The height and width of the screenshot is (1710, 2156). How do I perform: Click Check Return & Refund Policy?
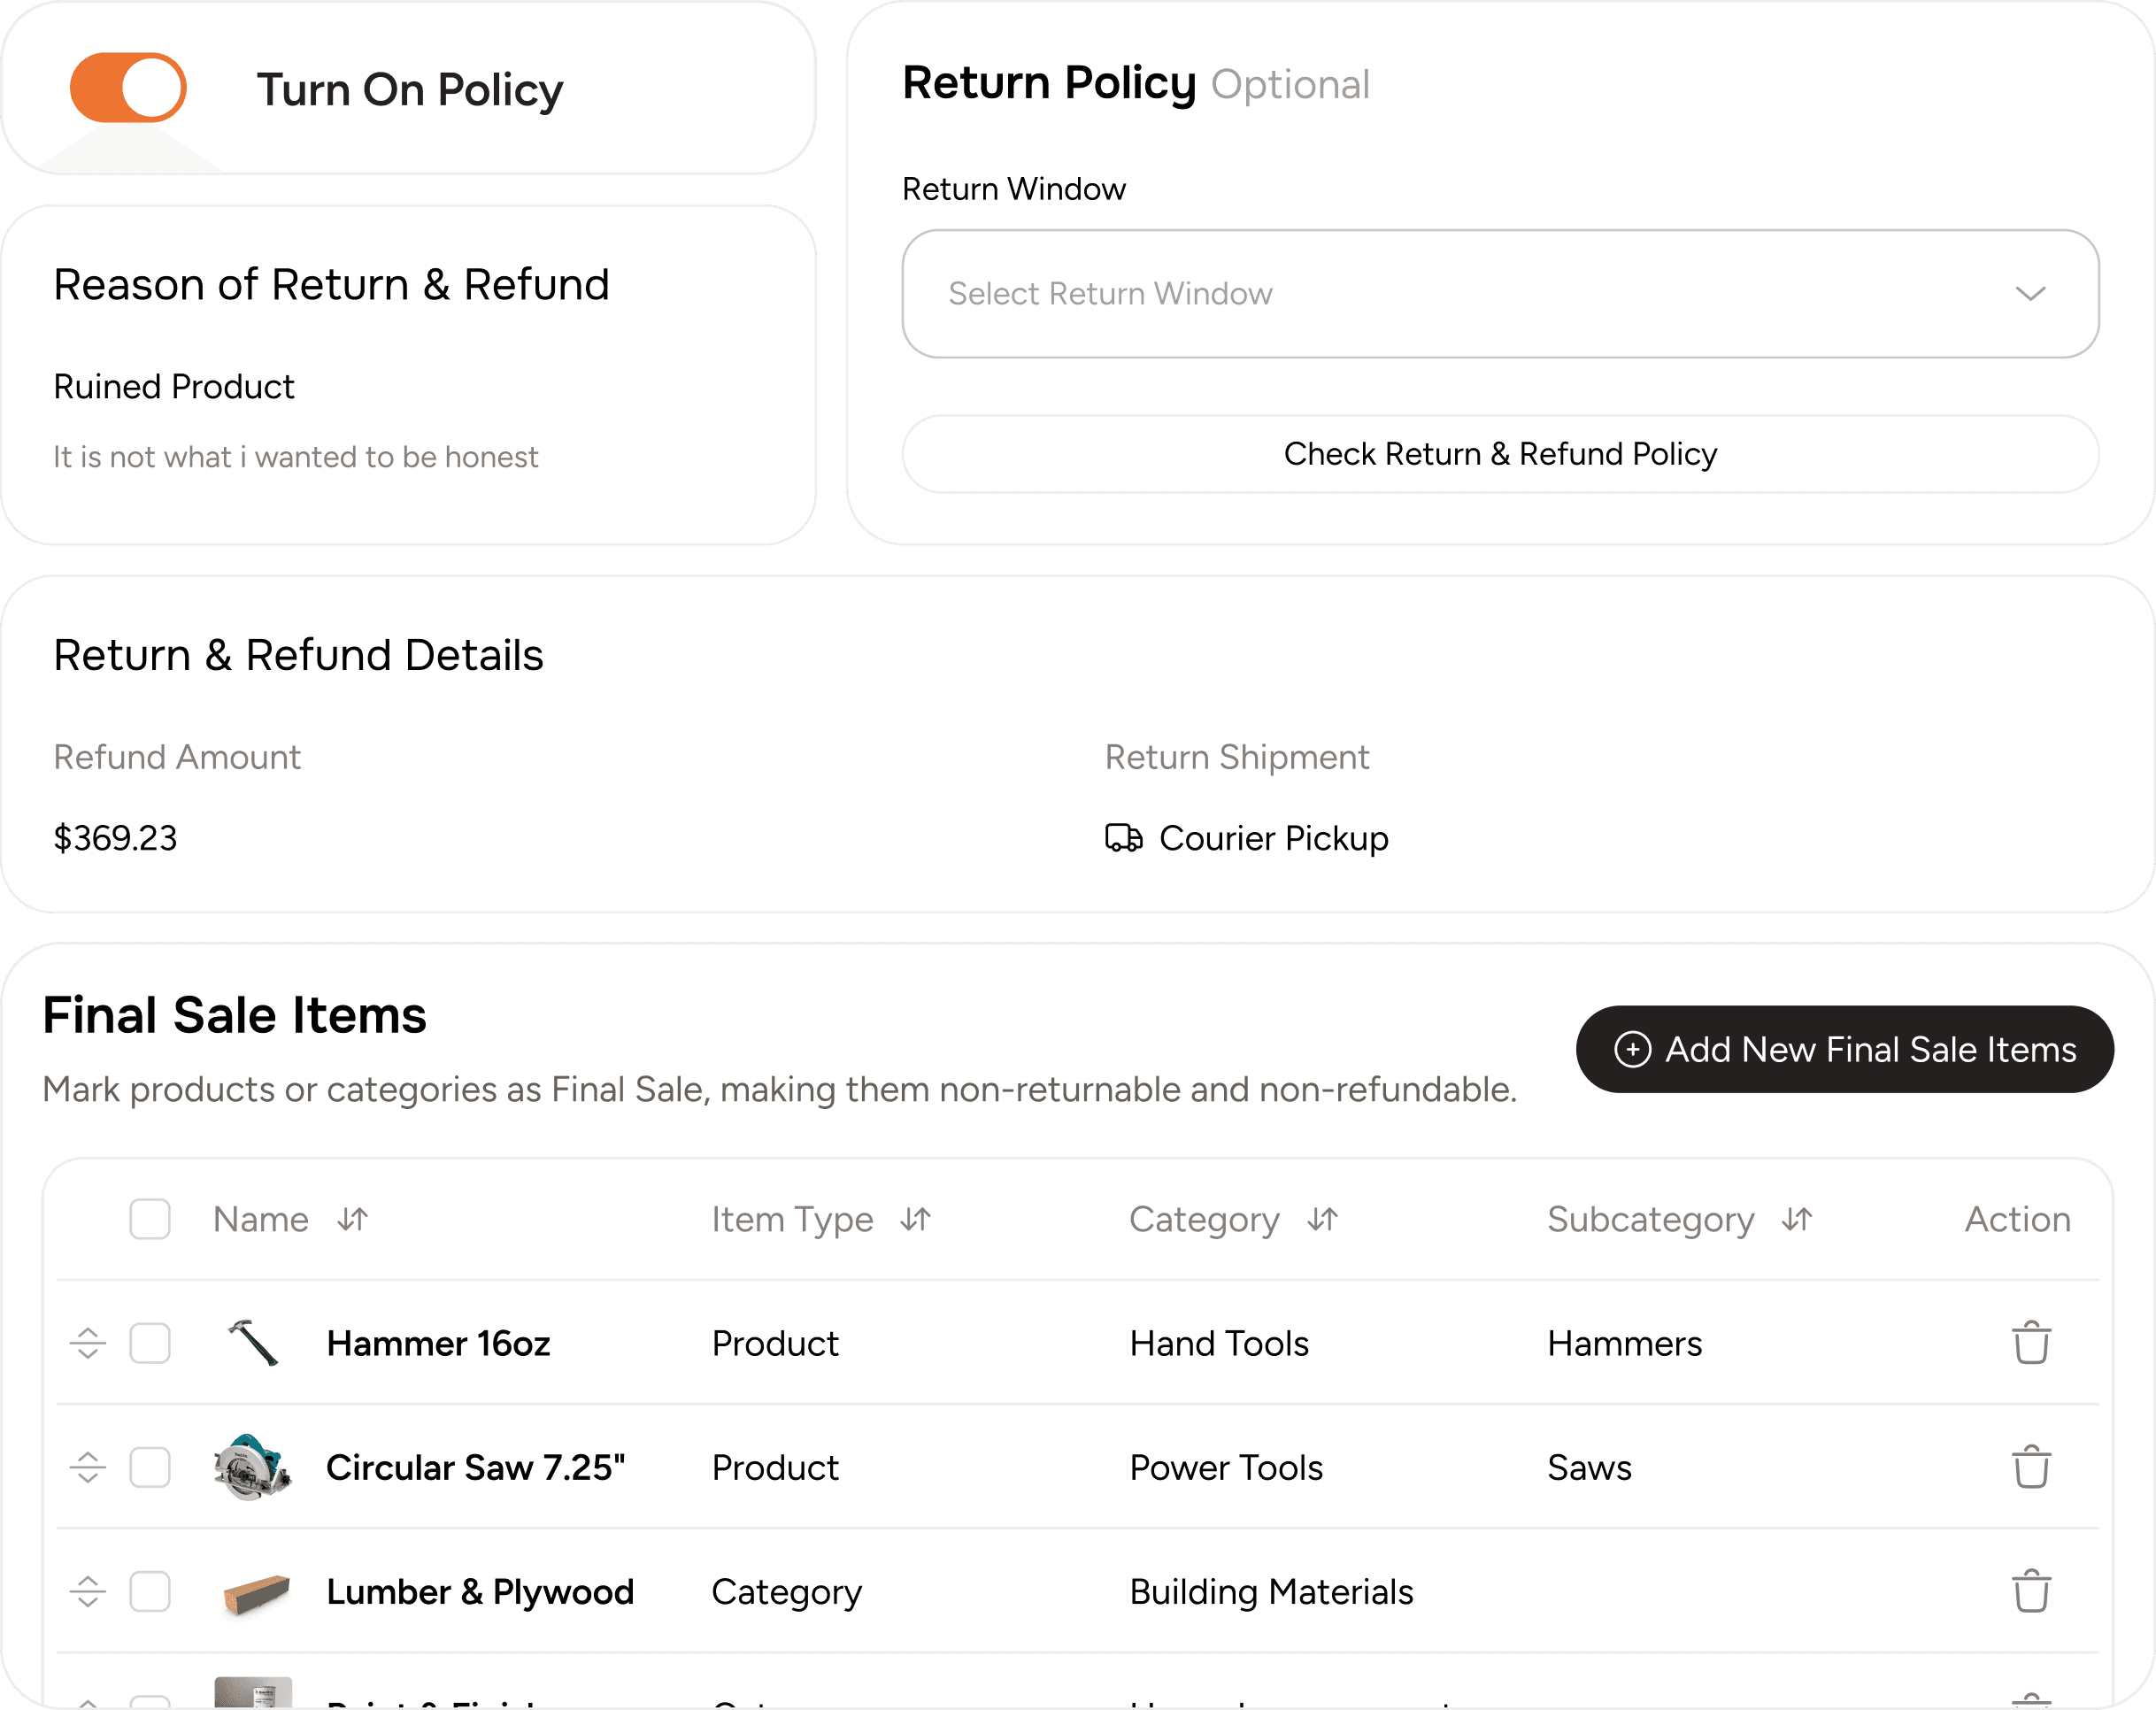click(x=1500, y=454)
